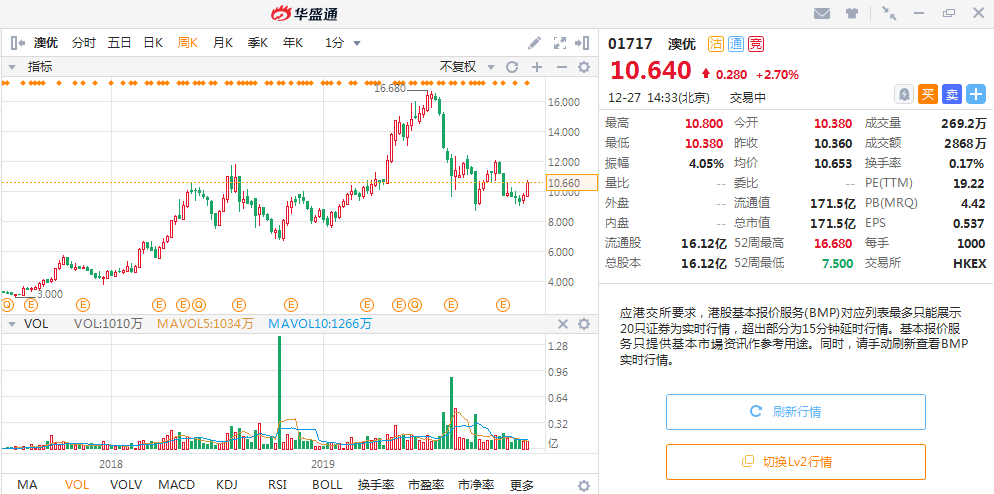Toggle fullscreen chart view
994x494 pixels.
tap(560, 43)
